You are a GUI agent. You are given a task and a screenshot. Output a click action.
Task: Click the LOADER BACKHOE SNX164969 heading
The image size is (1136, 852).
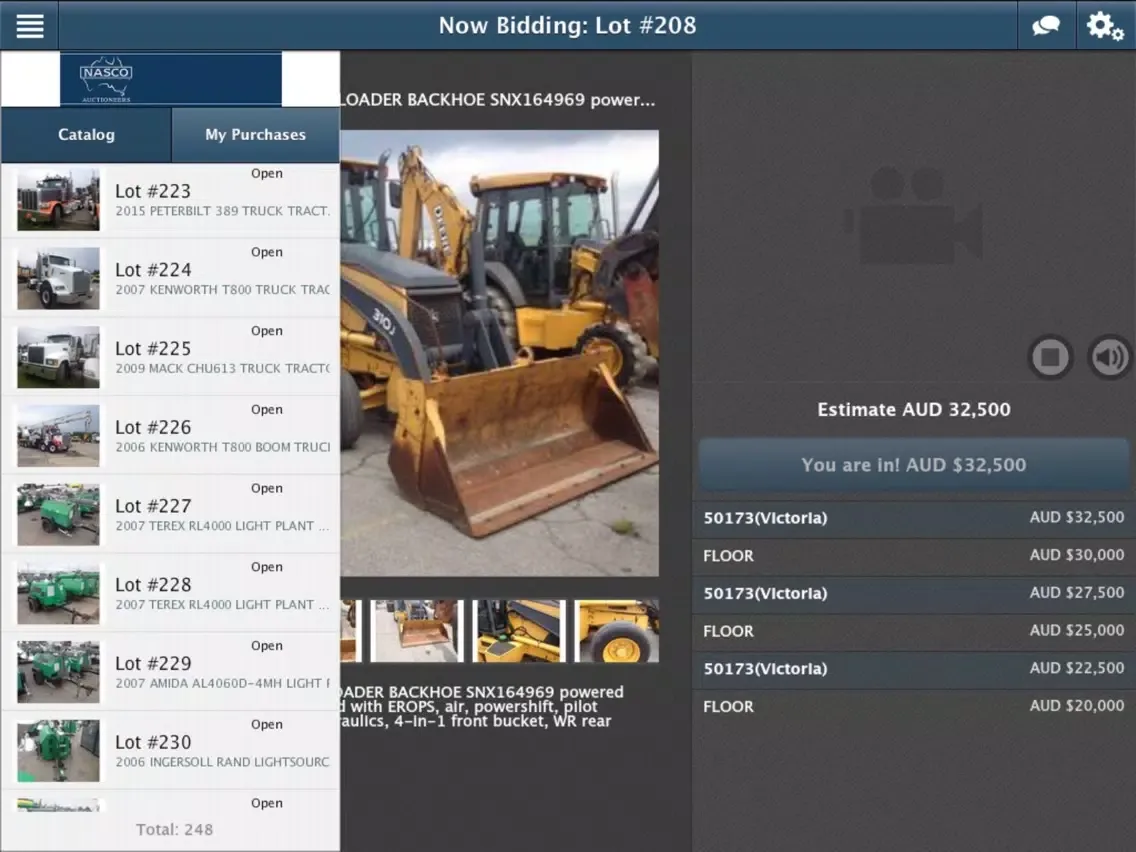point(498,100)
